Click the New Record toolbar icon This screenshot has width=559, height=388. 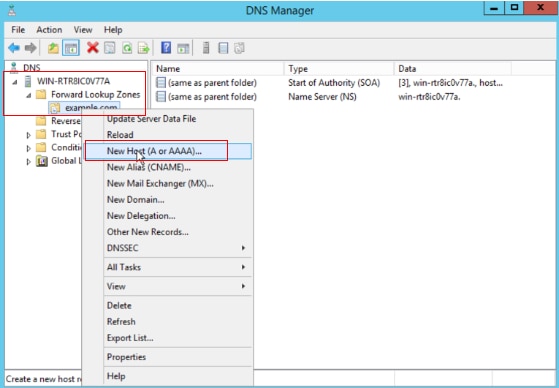coord(240,48)
